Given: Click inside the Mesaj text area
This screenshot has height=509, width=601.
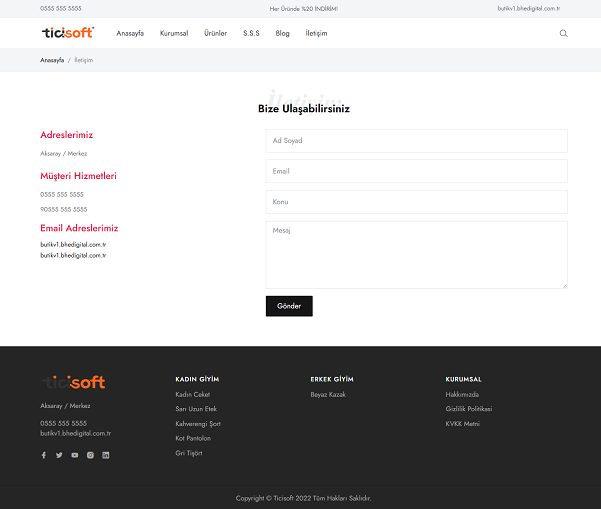Looking at the screenshot, I should coord(416,255).
